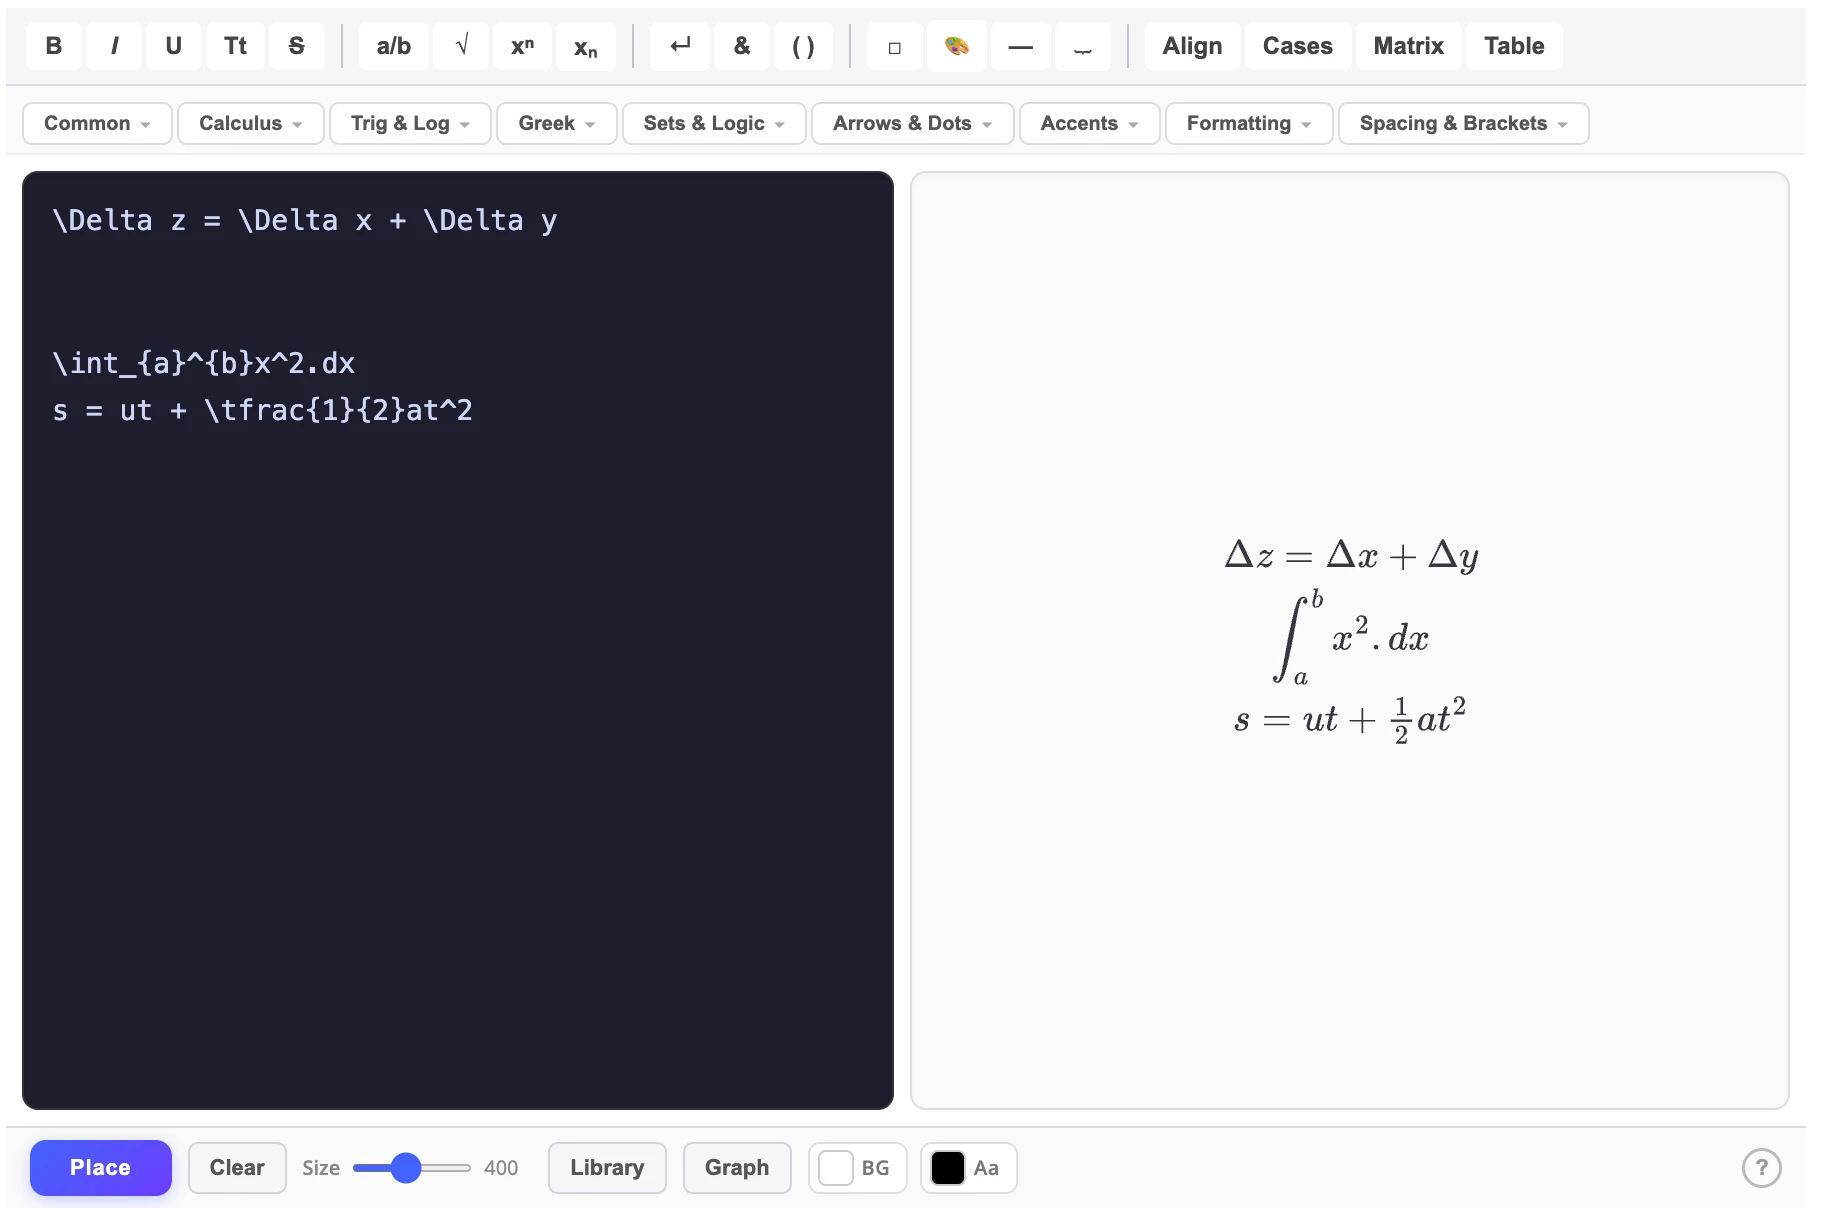
Task: Click the rendered formula preview
Action: point(1350,640)
